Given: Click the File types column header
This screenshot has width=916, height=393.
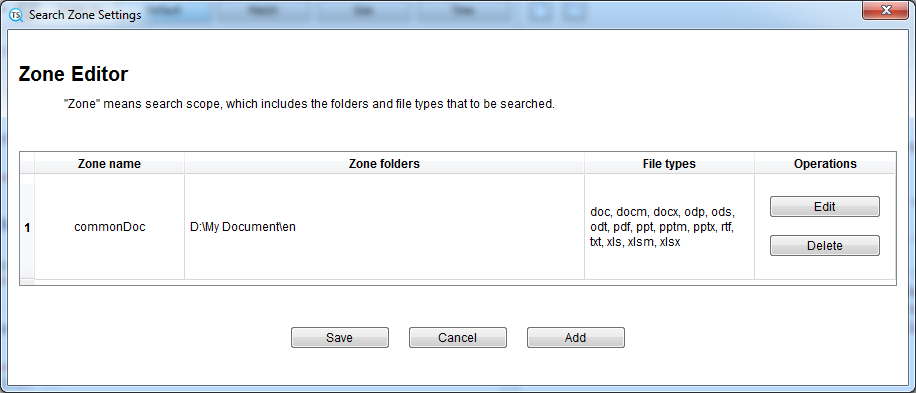Looking at the screenshot, I should point(669,164).
